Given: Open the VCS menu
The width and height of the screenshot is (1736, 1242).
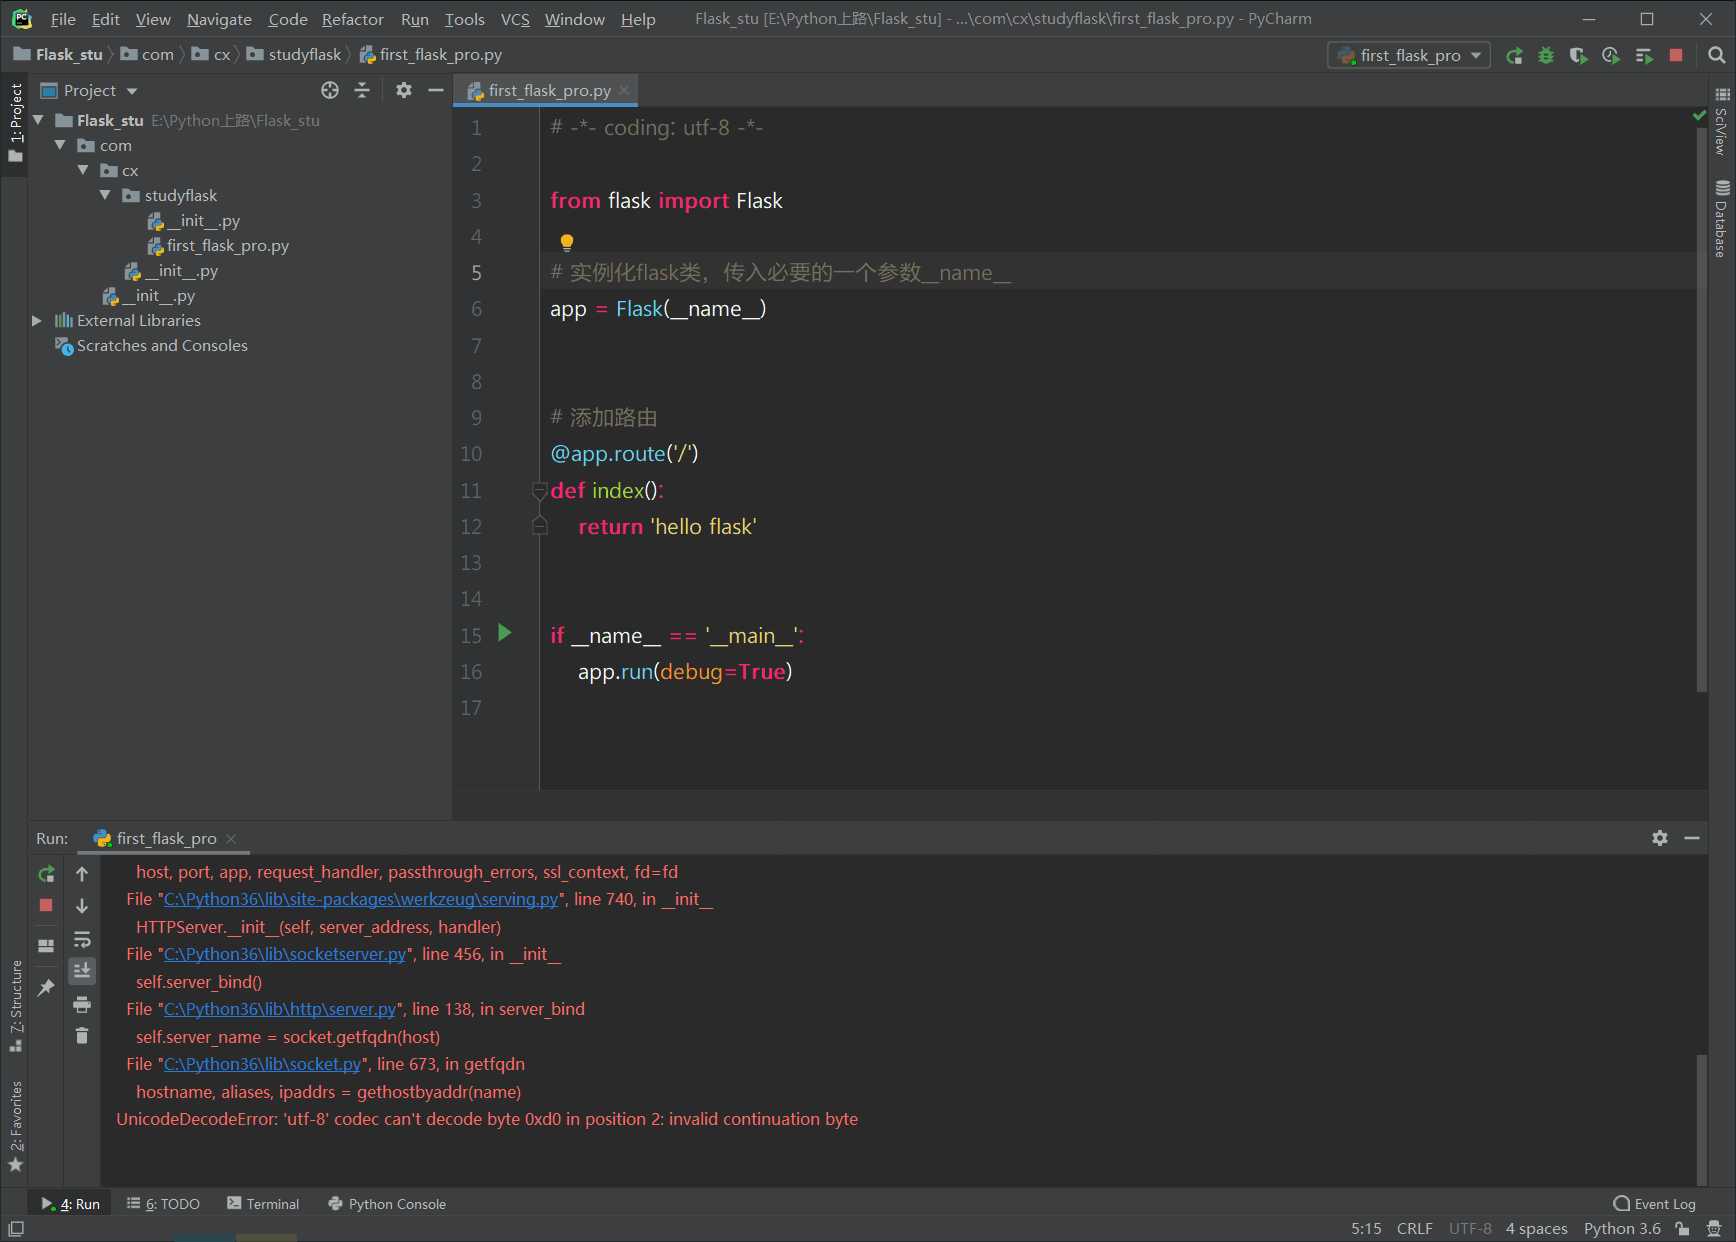Looking at the screenshot, I should click(x=515, y=19).
